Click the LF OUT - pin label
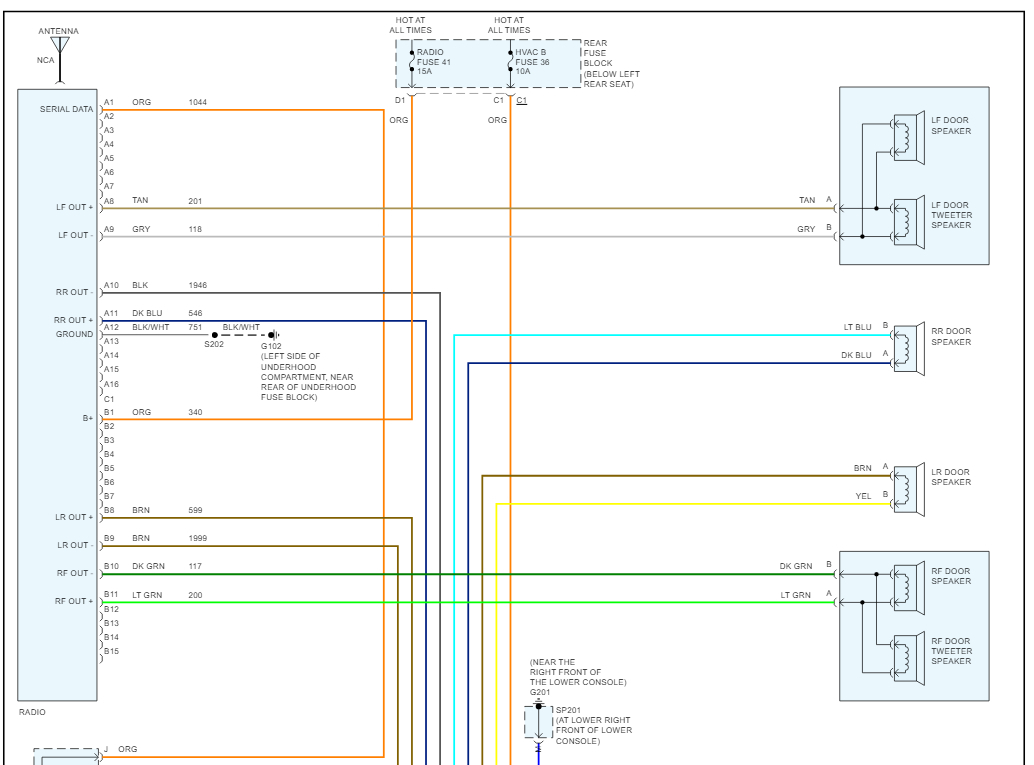The height and width of the screenshot is (765, 1034). point(74,235)
